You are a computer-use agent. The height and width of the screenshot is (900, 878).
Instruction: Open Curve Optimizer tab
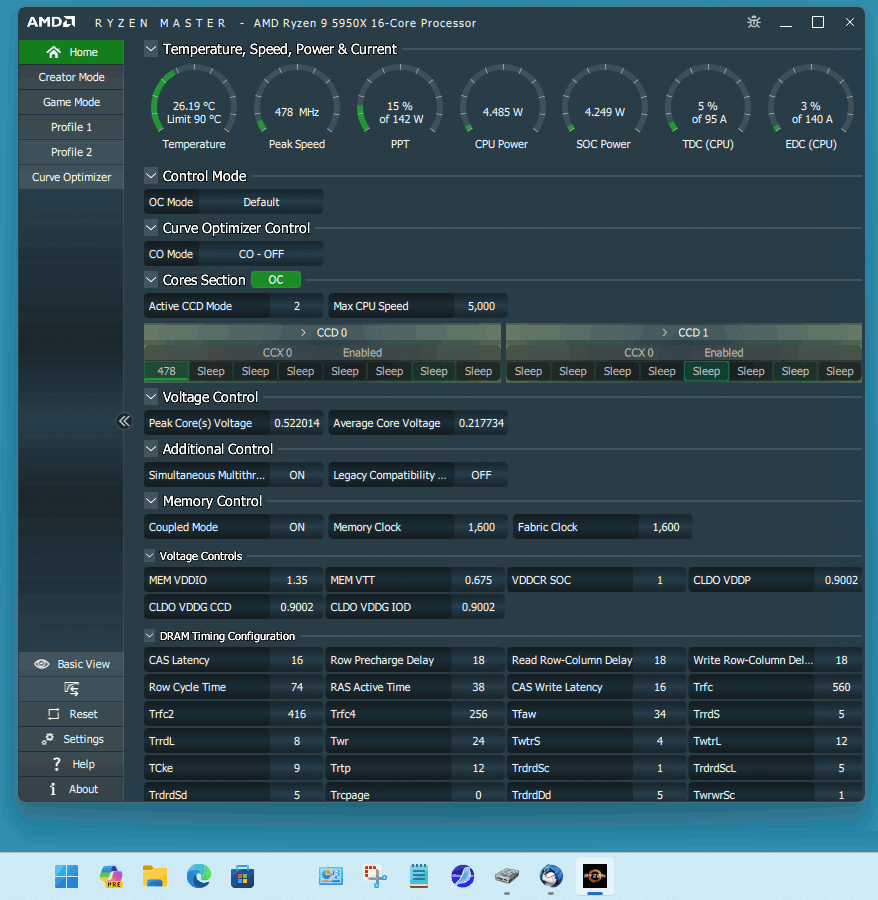(71, 177)
